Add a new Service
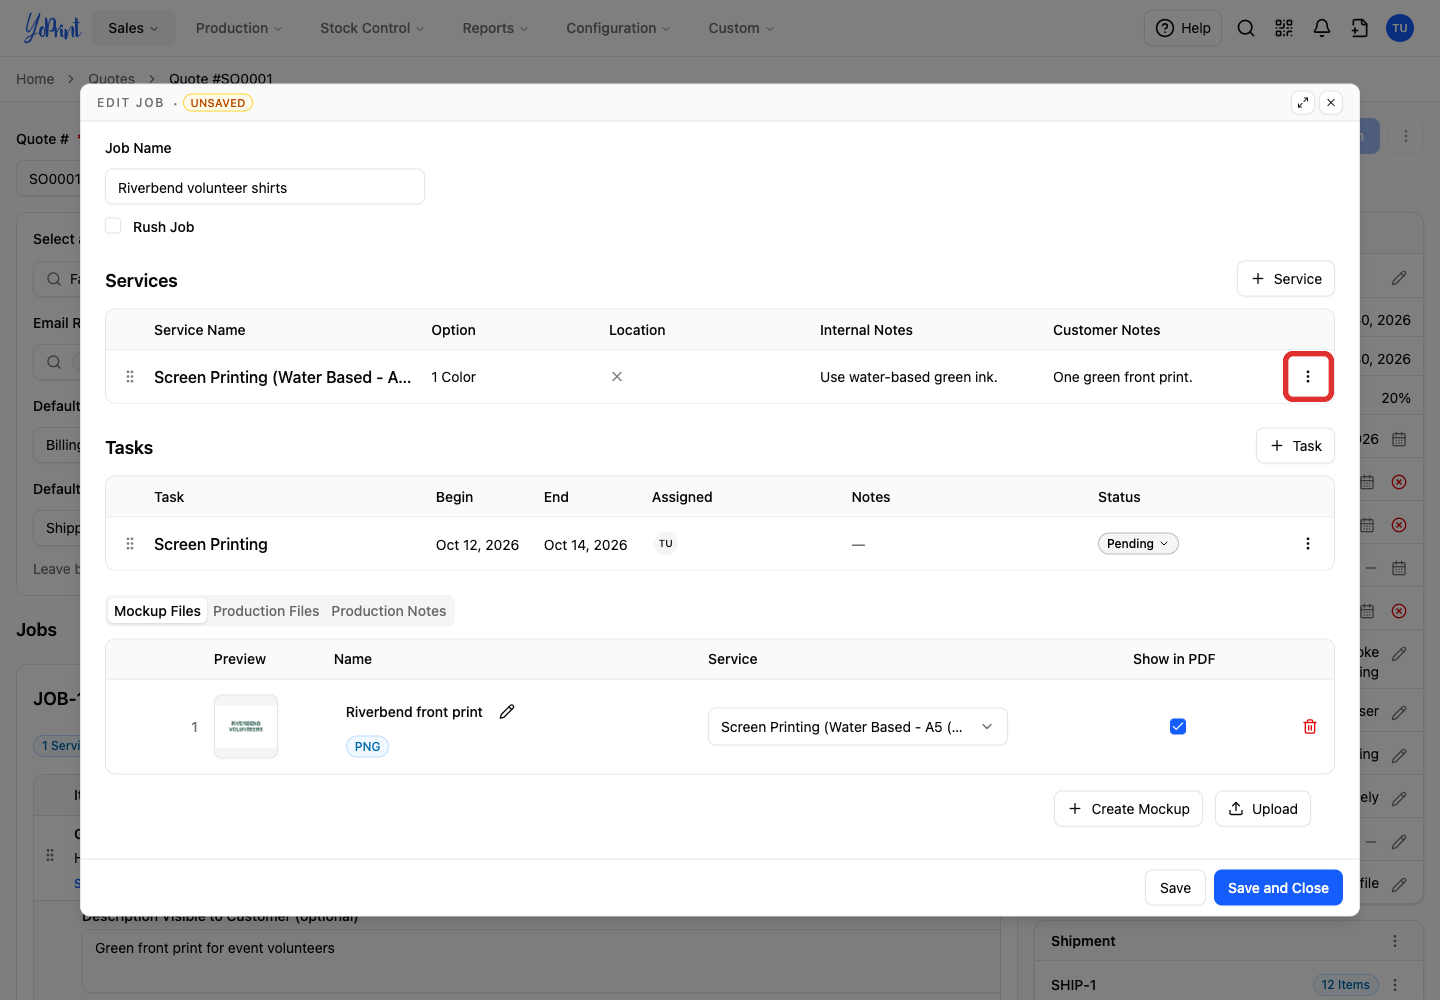This screenshot has width=1440, height=1000. point(1286,279)
